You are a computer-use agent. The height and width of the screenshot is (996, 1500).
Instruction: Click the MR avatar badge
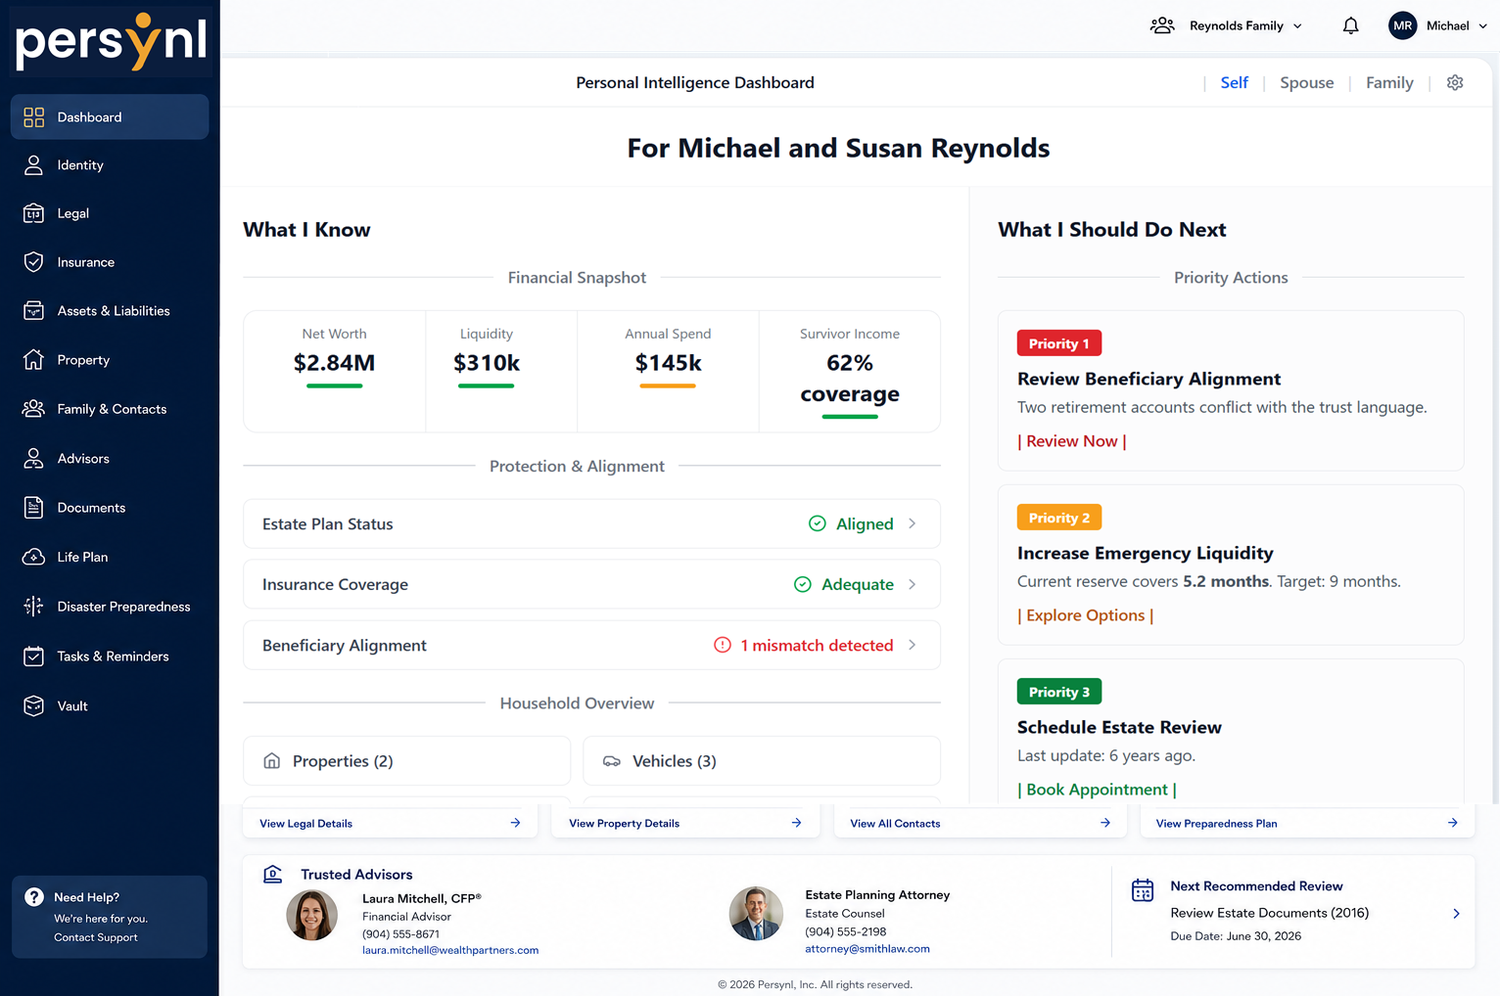tap(1403, 26)
